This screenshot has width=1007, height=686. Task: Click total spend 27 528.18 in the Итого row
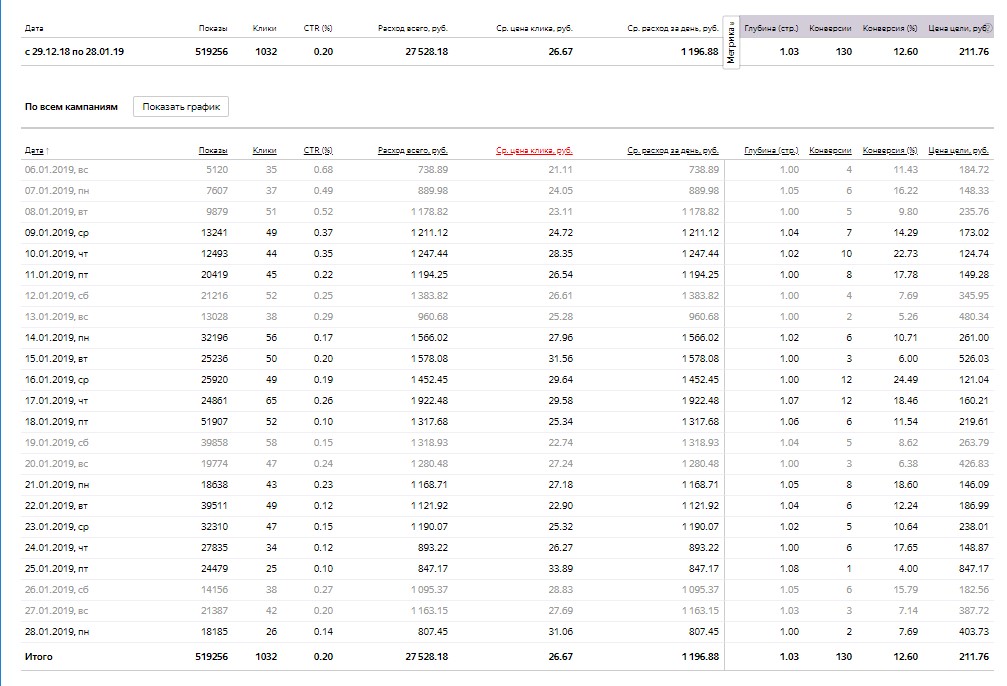426,656
